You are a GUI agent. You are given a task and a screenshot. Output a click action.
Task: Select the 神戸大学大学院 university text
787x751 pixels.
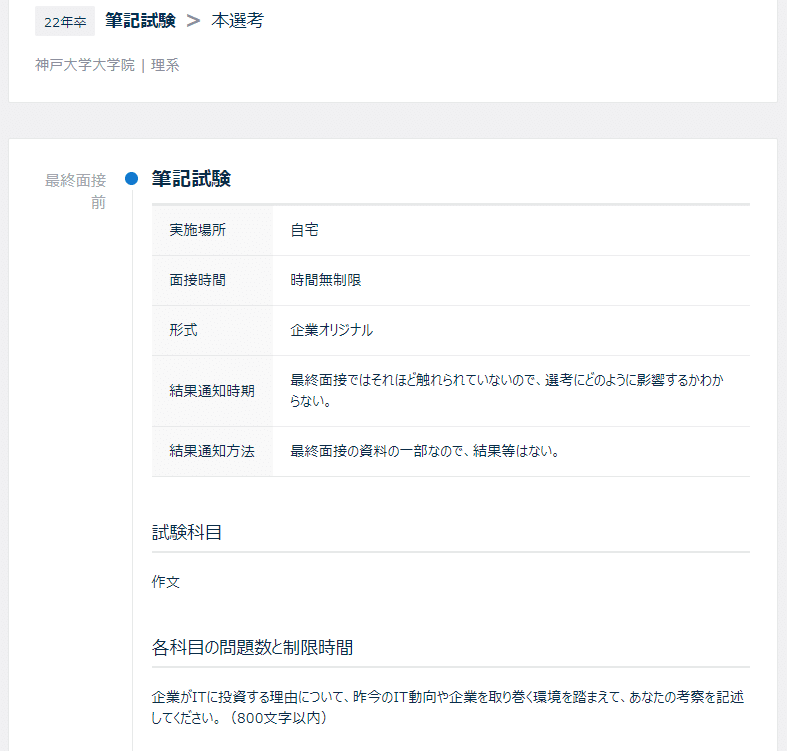pos(85,65)
